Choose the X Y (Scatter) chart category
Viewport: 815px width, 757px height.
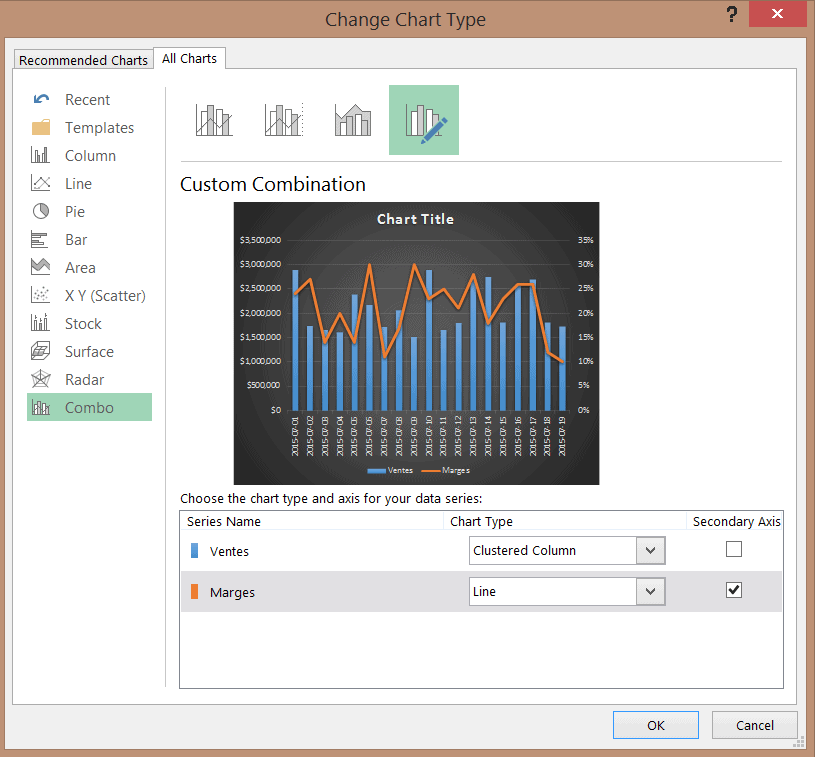coord(104,296)
